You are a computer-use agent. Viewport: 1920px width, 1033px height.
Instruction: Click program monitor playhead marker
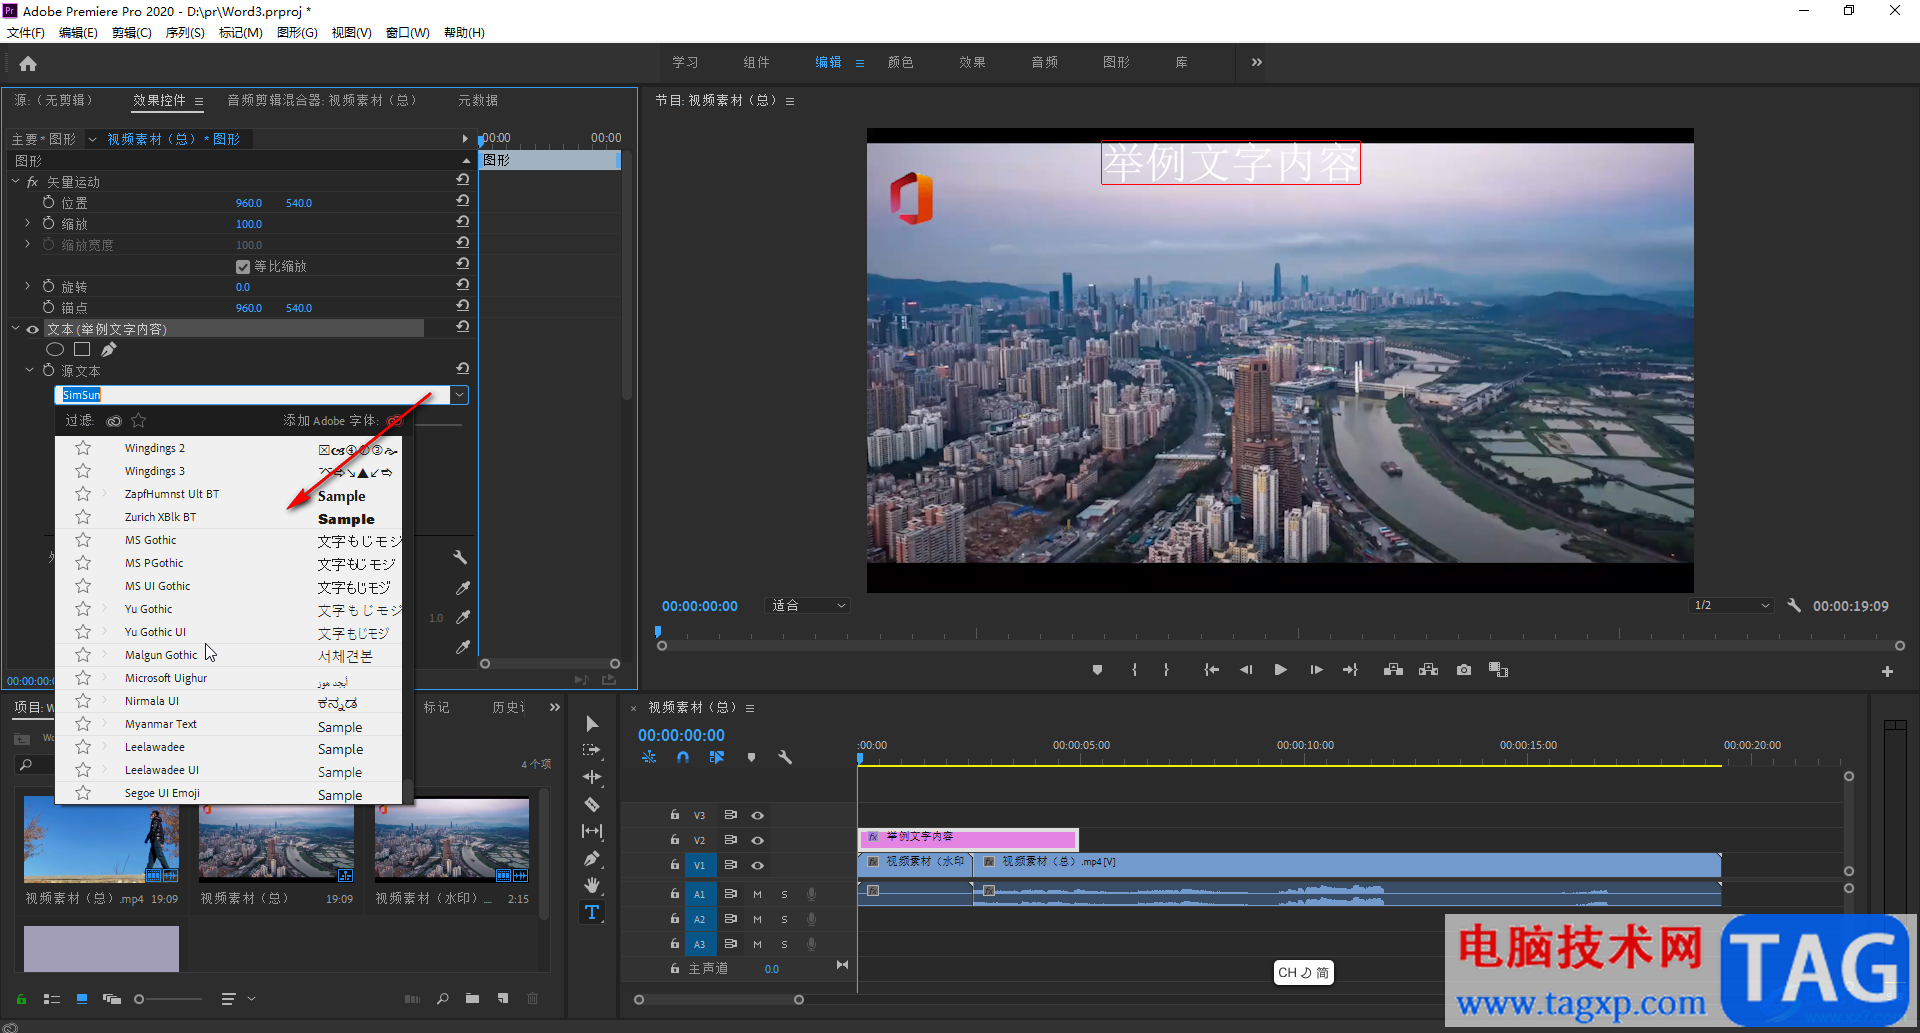click(x=658, y=631)
